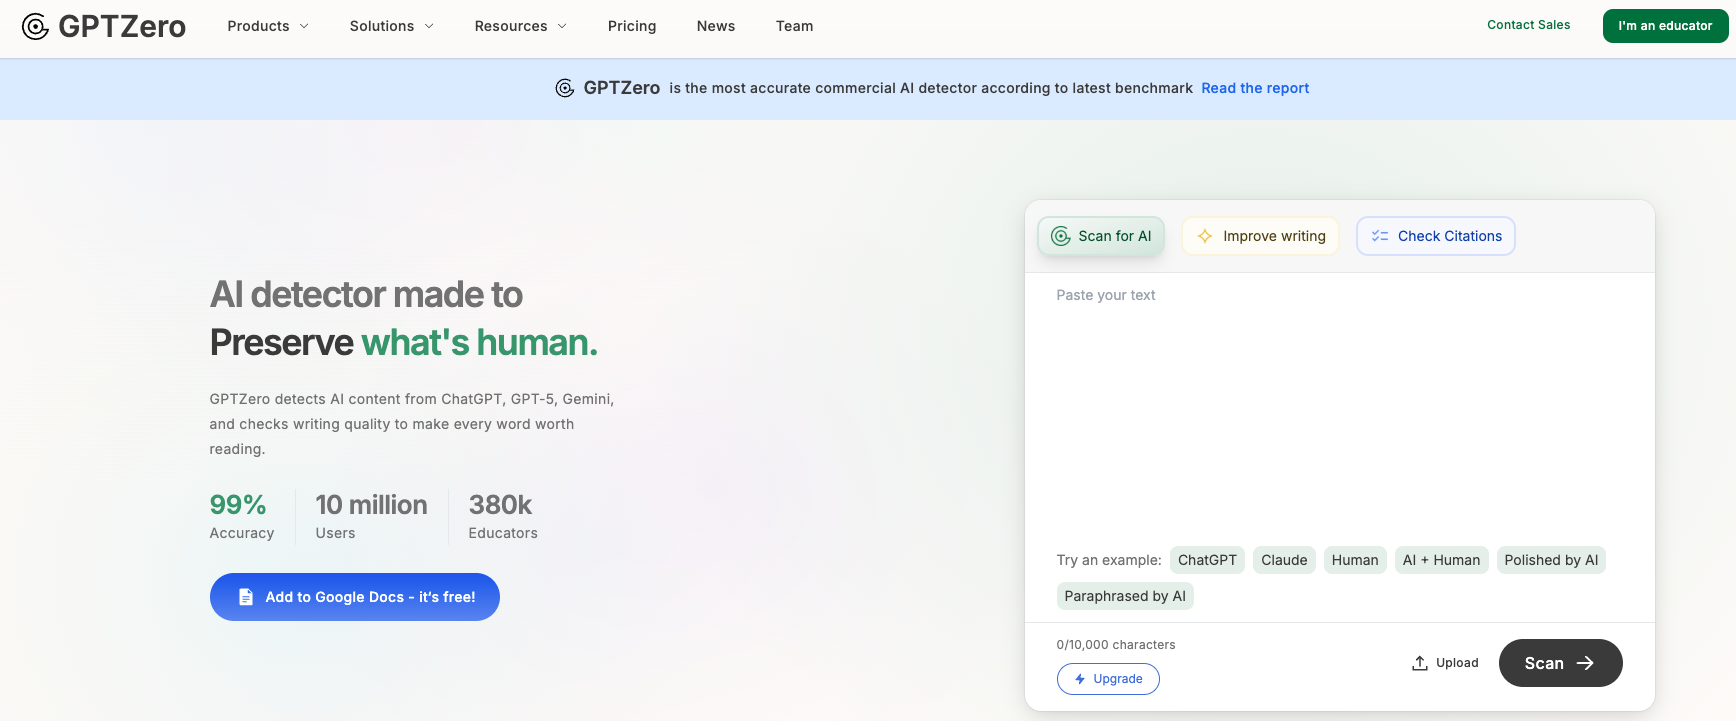The width and height of the screenshot is (1736, 721).
Task: Click the Scan button label
Action: pos(1544,663)
